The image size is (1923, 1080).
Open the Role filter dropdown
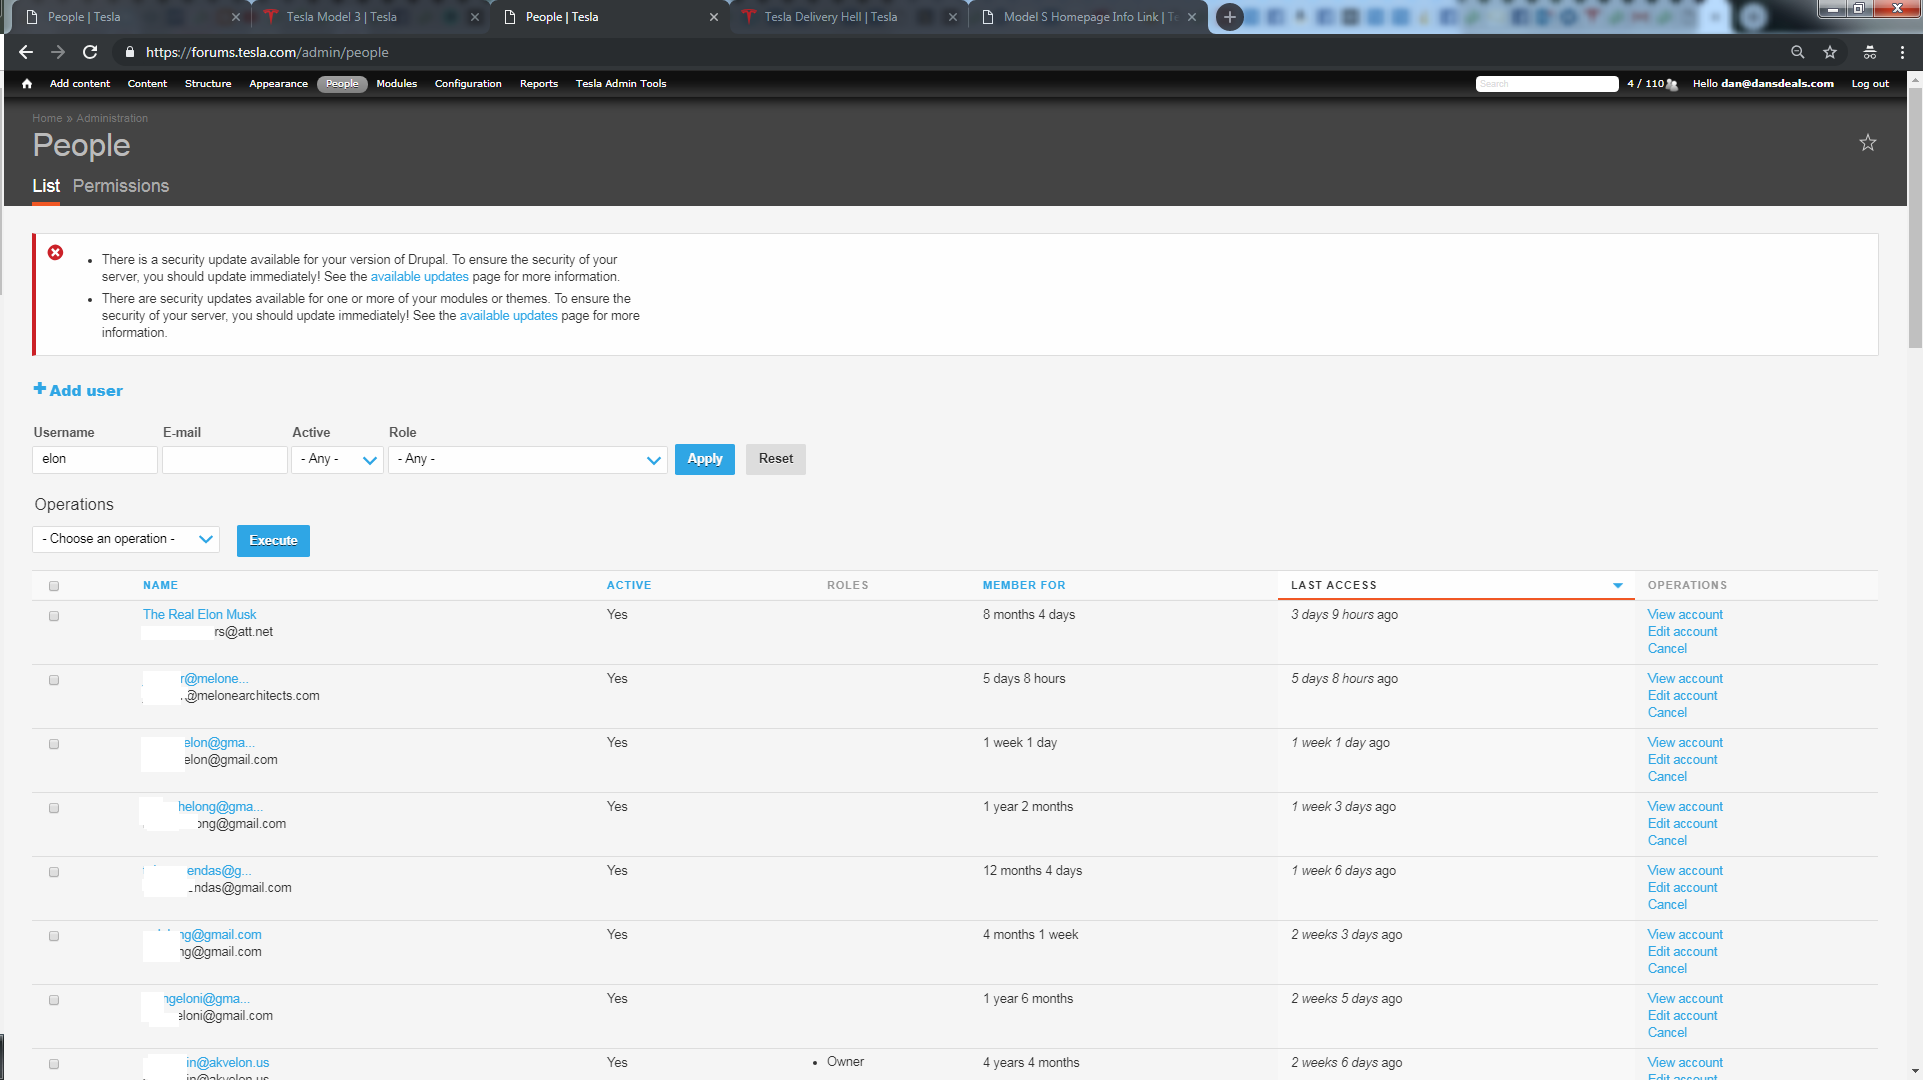(x=528, y=459)
